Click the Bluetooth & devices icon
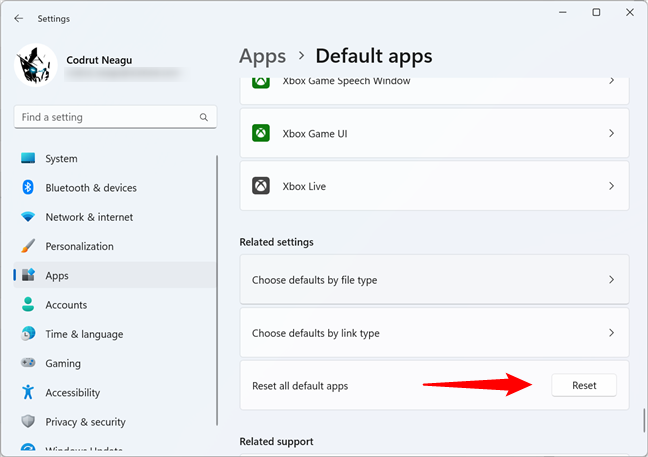The image size is (648, 457). (28, 188)
